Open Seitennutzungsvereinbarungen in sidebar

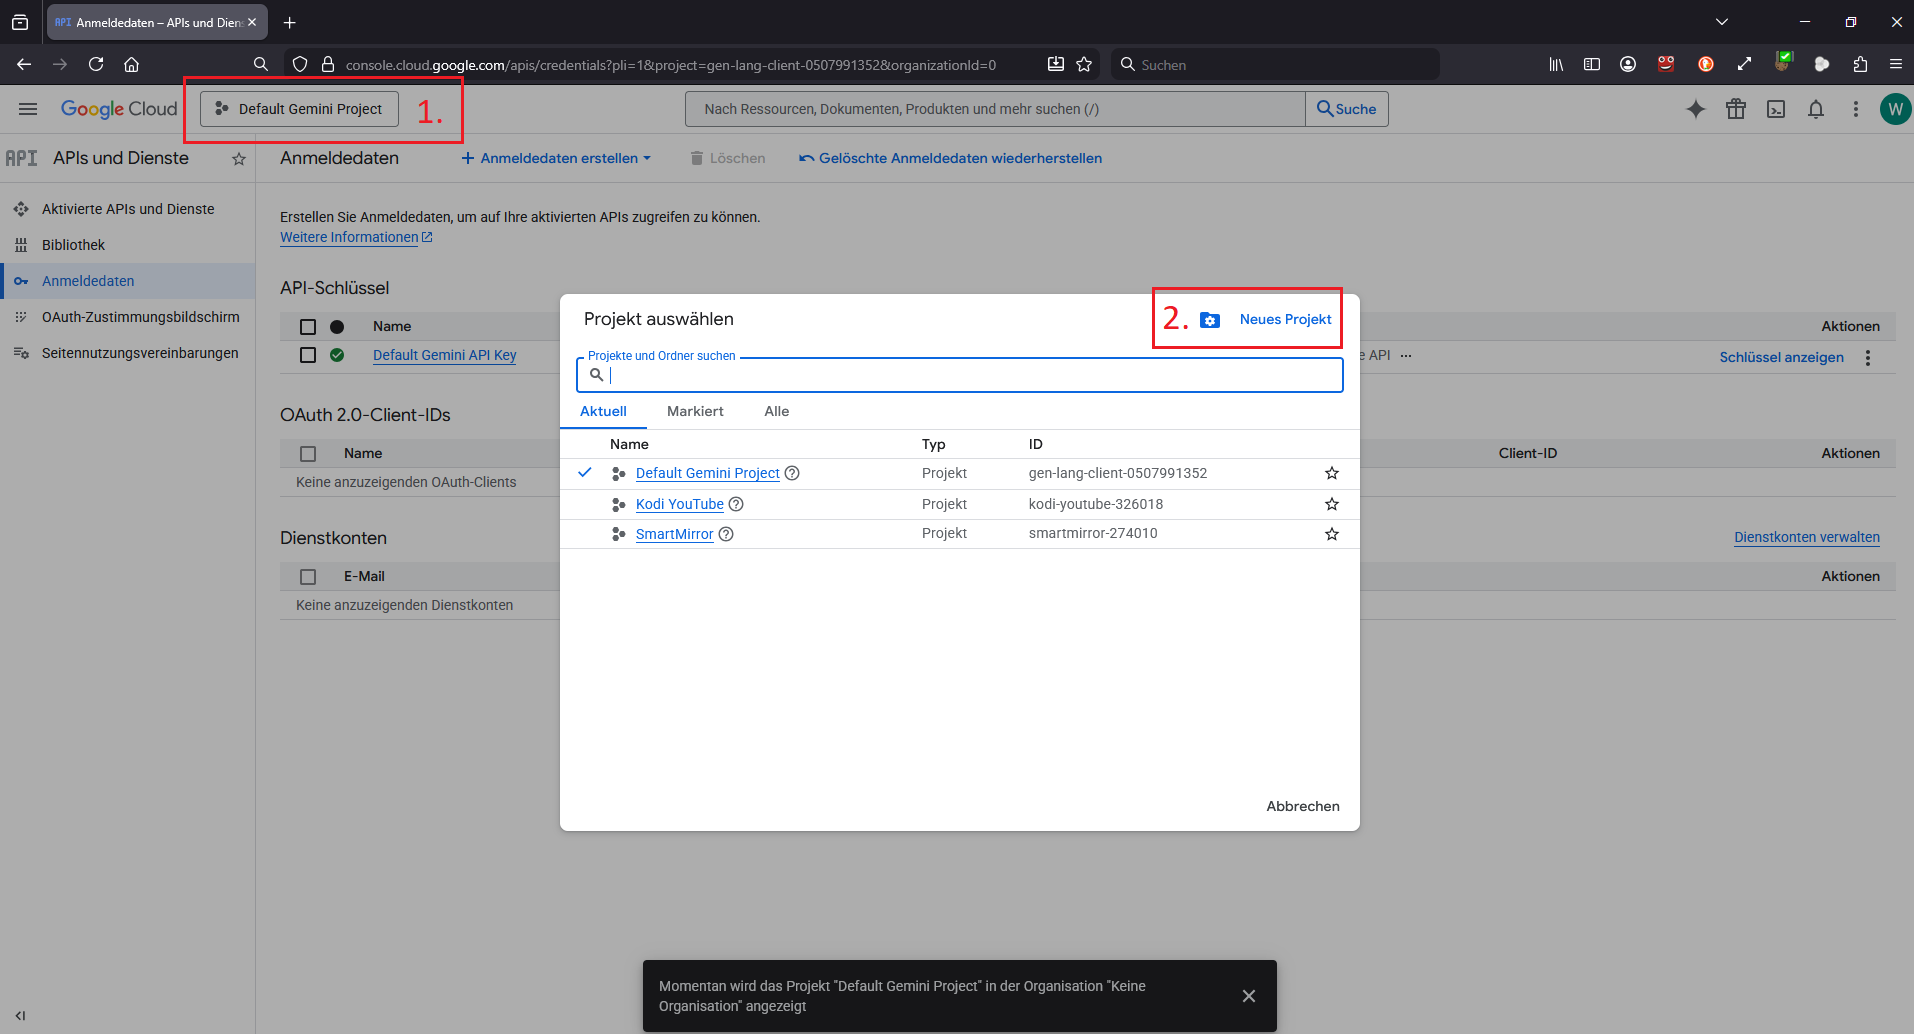[x=128, y=353]
